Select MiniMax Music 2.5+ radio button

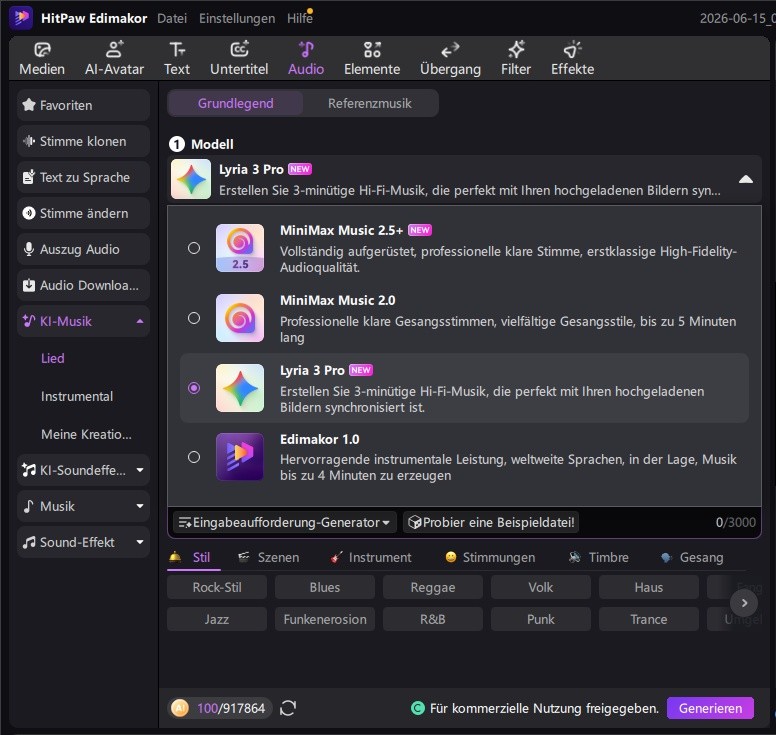point(194,248)
